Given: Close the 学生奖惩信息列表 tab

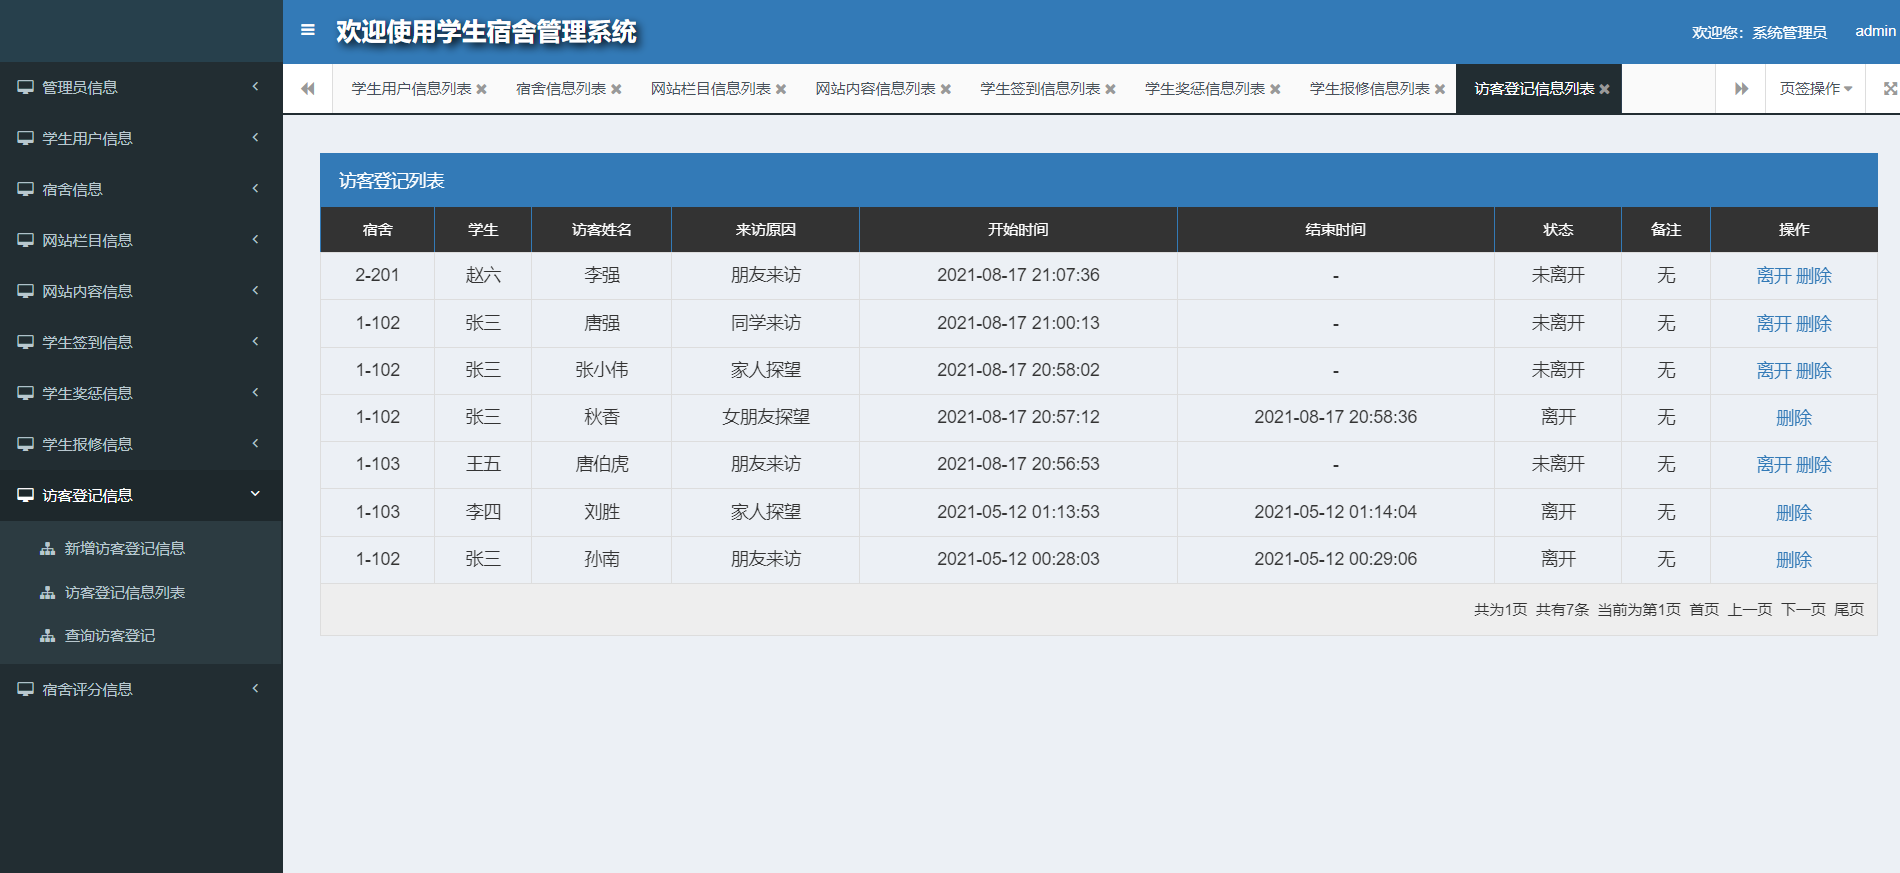Looking at the screenshot, I should (x=1275, y=89).
